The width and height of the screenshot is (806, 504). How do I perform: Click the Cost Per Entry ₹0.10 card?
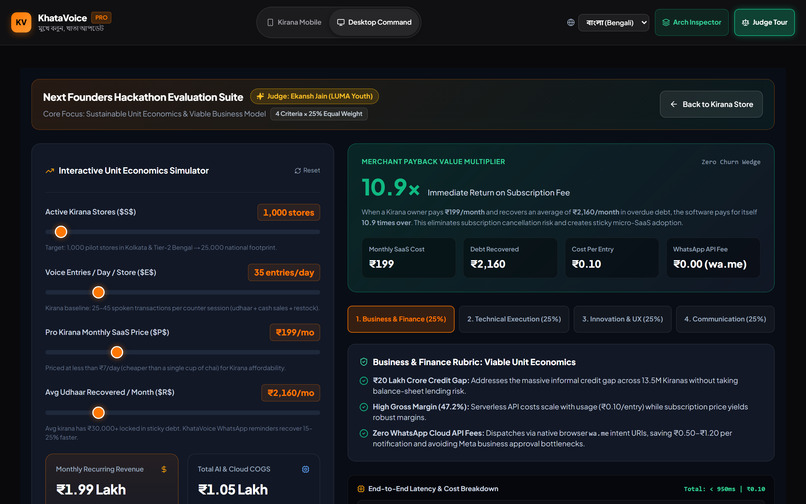(612, 258)
